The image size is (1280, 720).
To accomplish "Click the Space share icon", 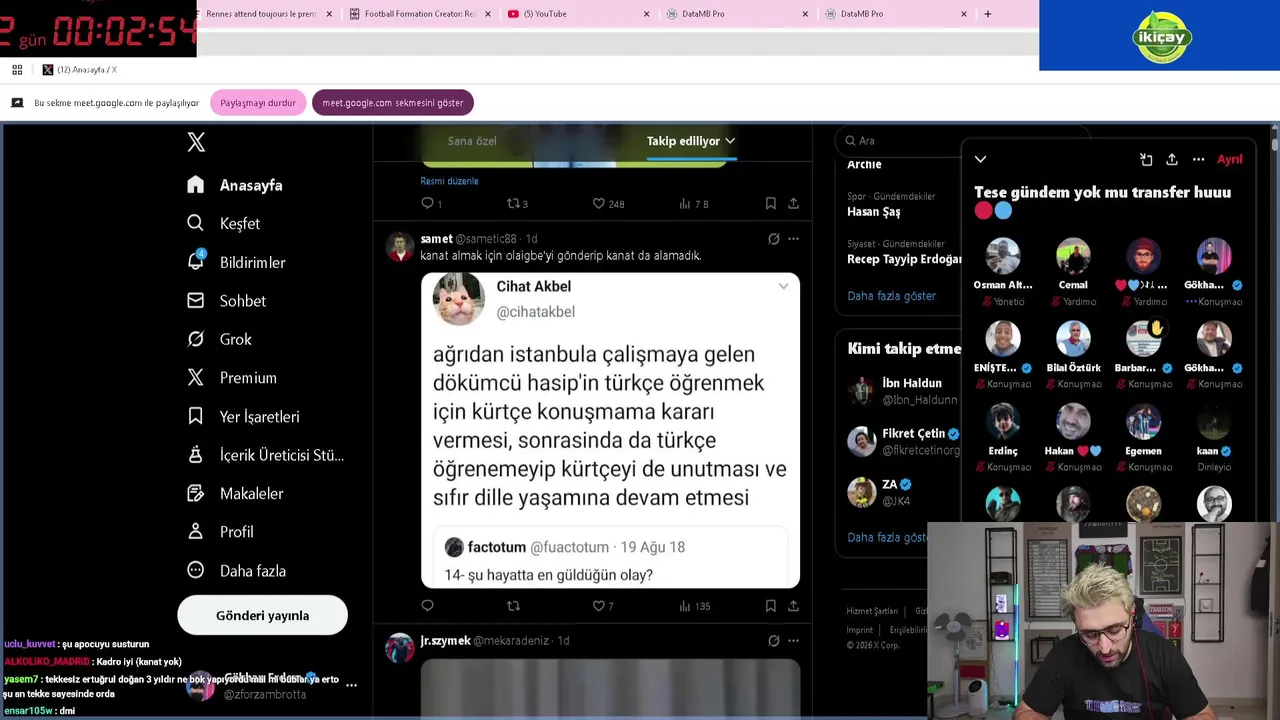I will point(1172,159).
